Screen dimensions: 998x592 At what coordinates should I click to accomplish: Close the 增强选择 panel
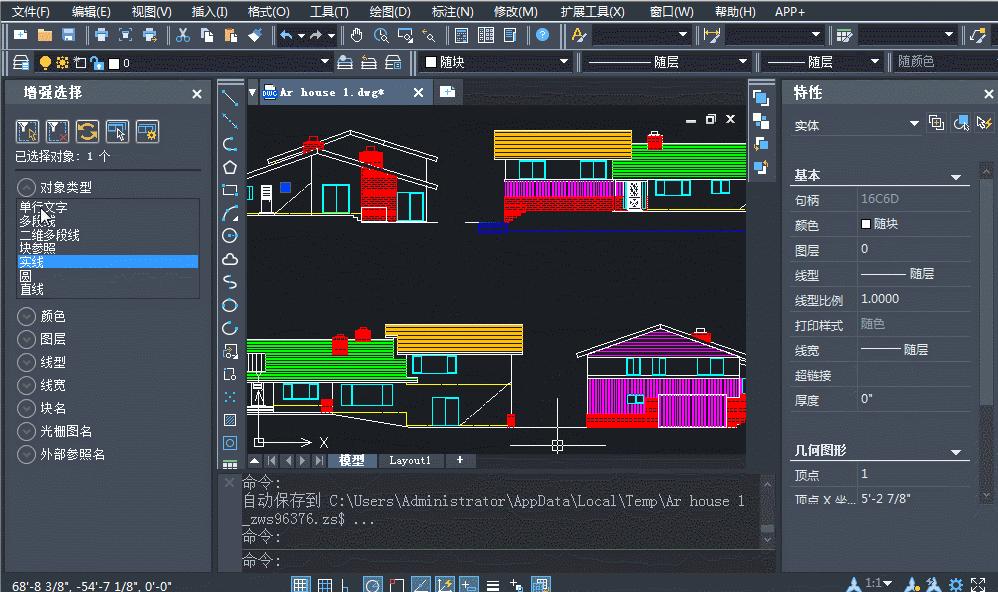pos(197,94)
